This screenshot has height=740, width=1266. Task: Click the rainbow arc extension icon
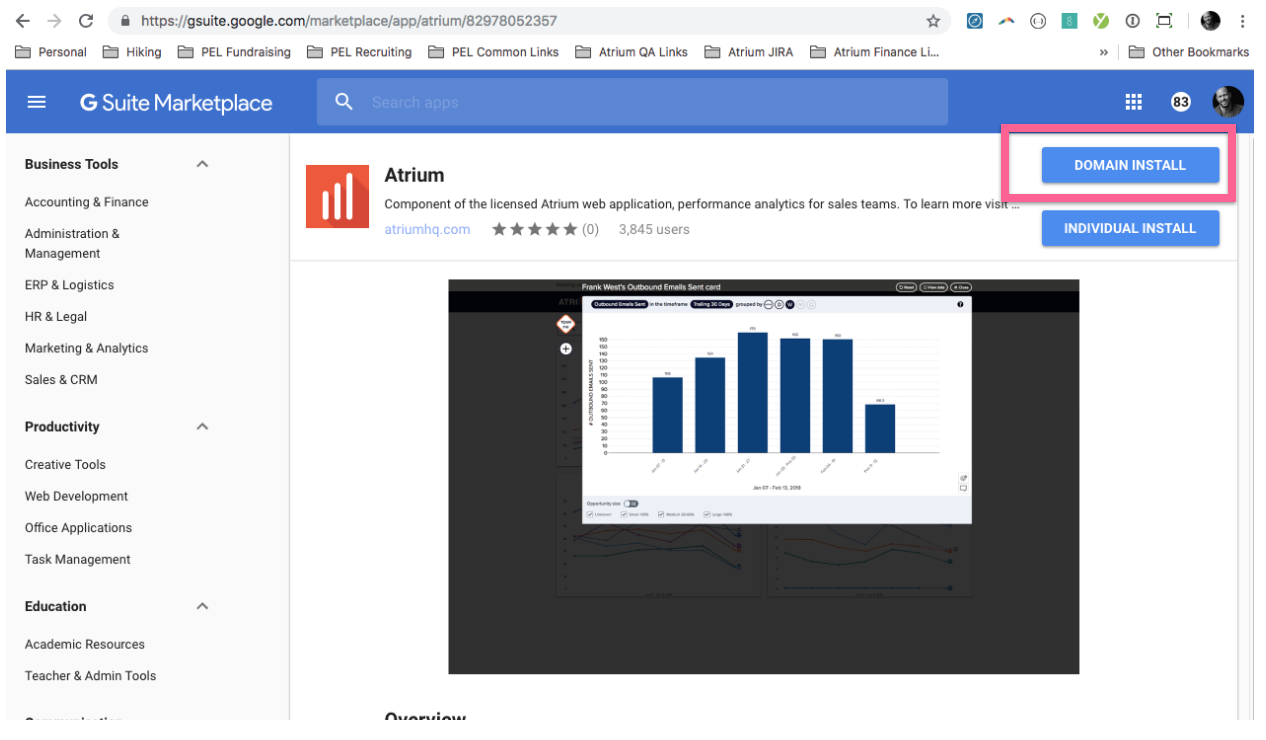click(x=1006, y=20)
